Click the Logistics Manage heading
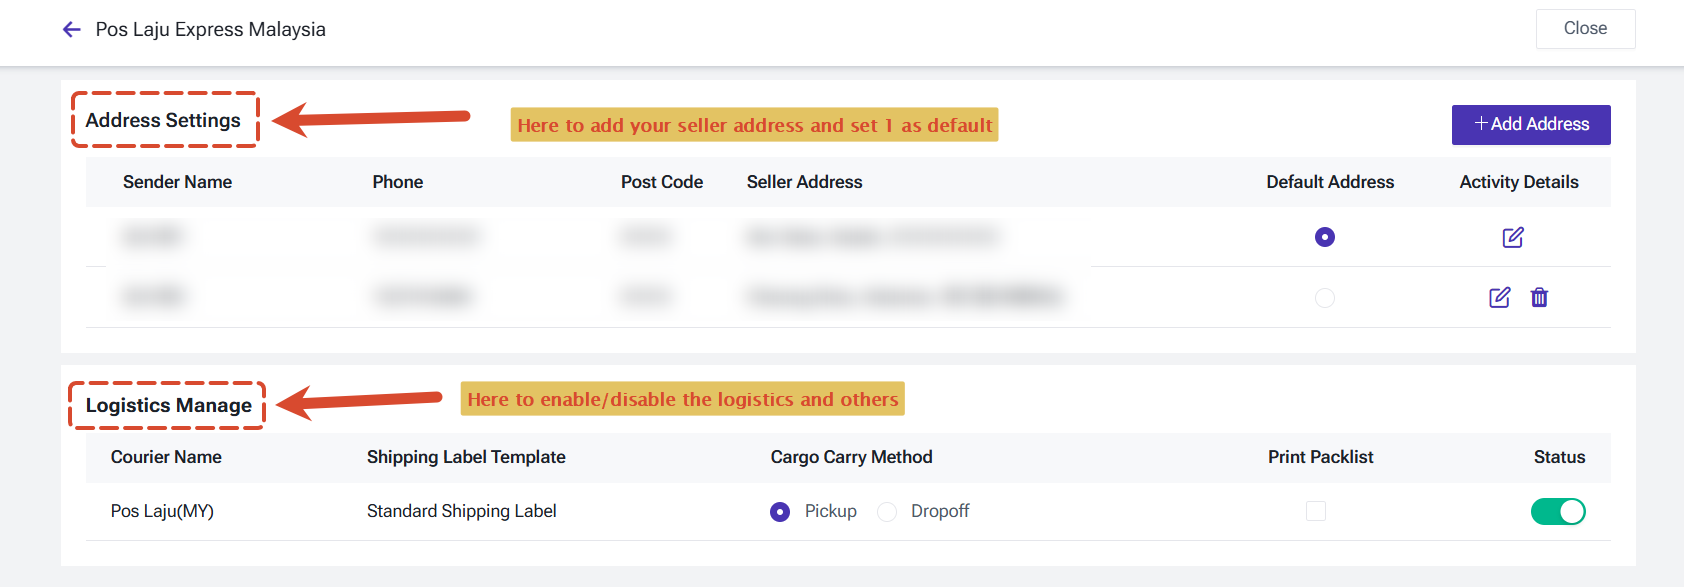1684x587 pixels. [169, 405]
